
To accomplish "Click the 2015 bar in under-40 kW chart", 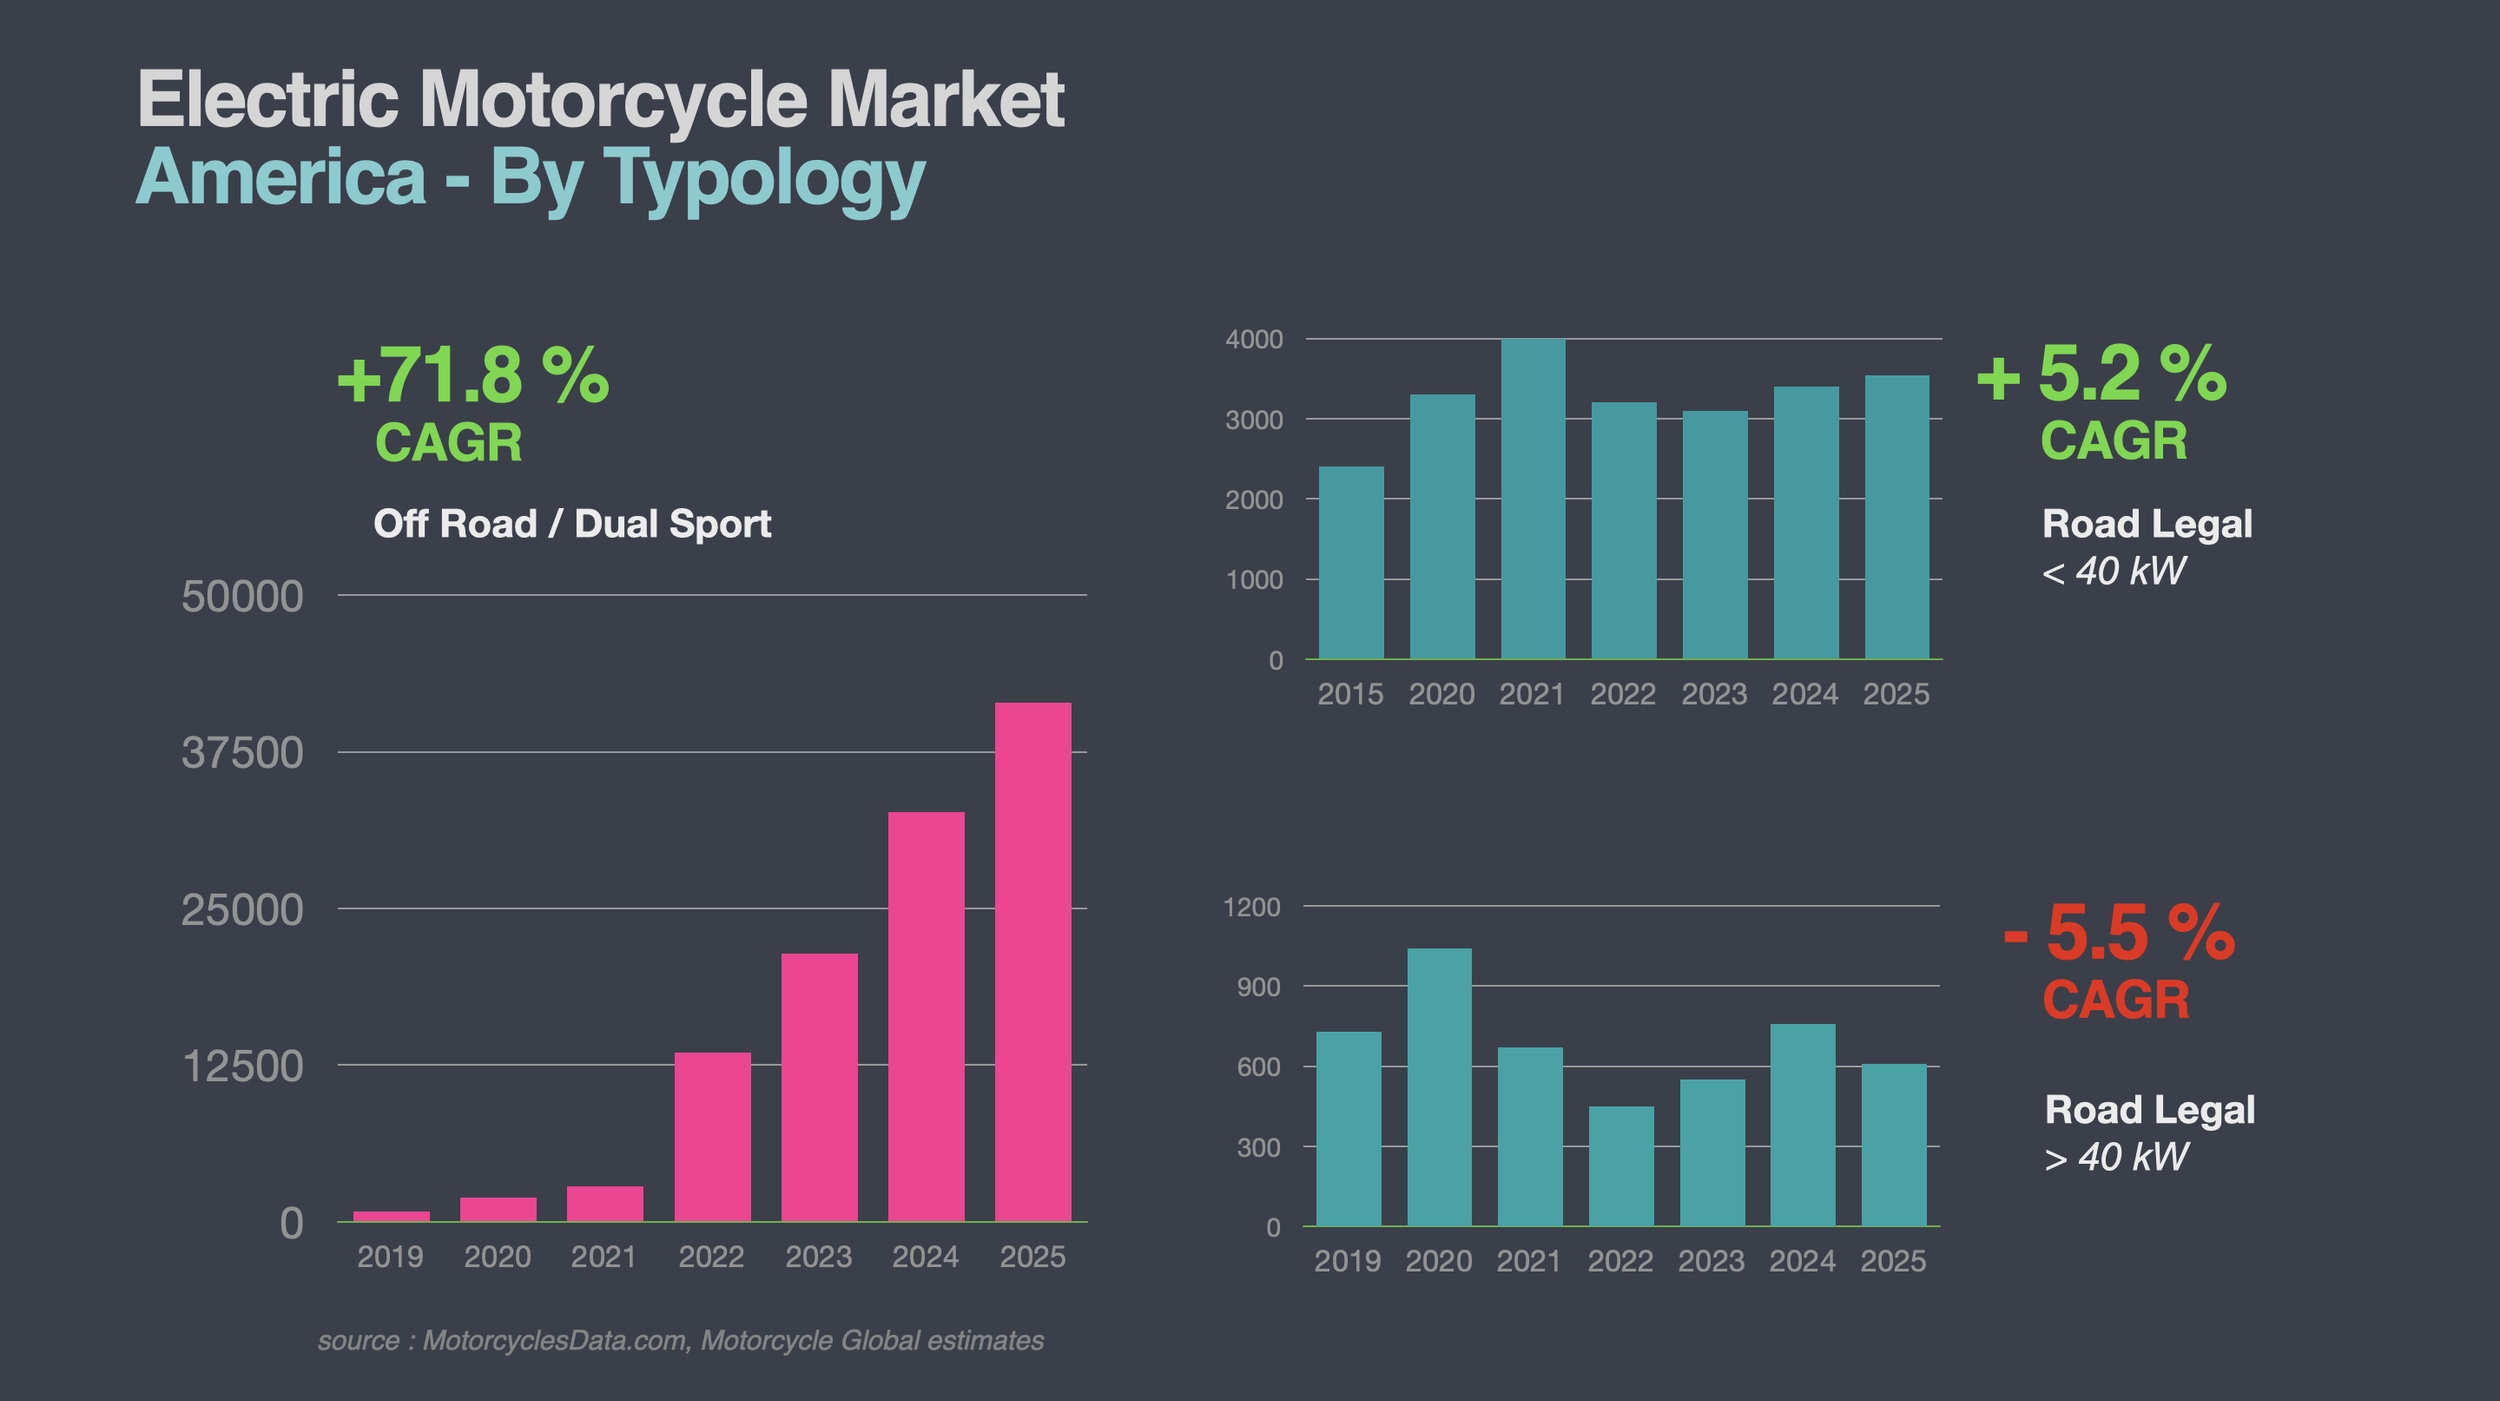I will tap(1351, 562).
